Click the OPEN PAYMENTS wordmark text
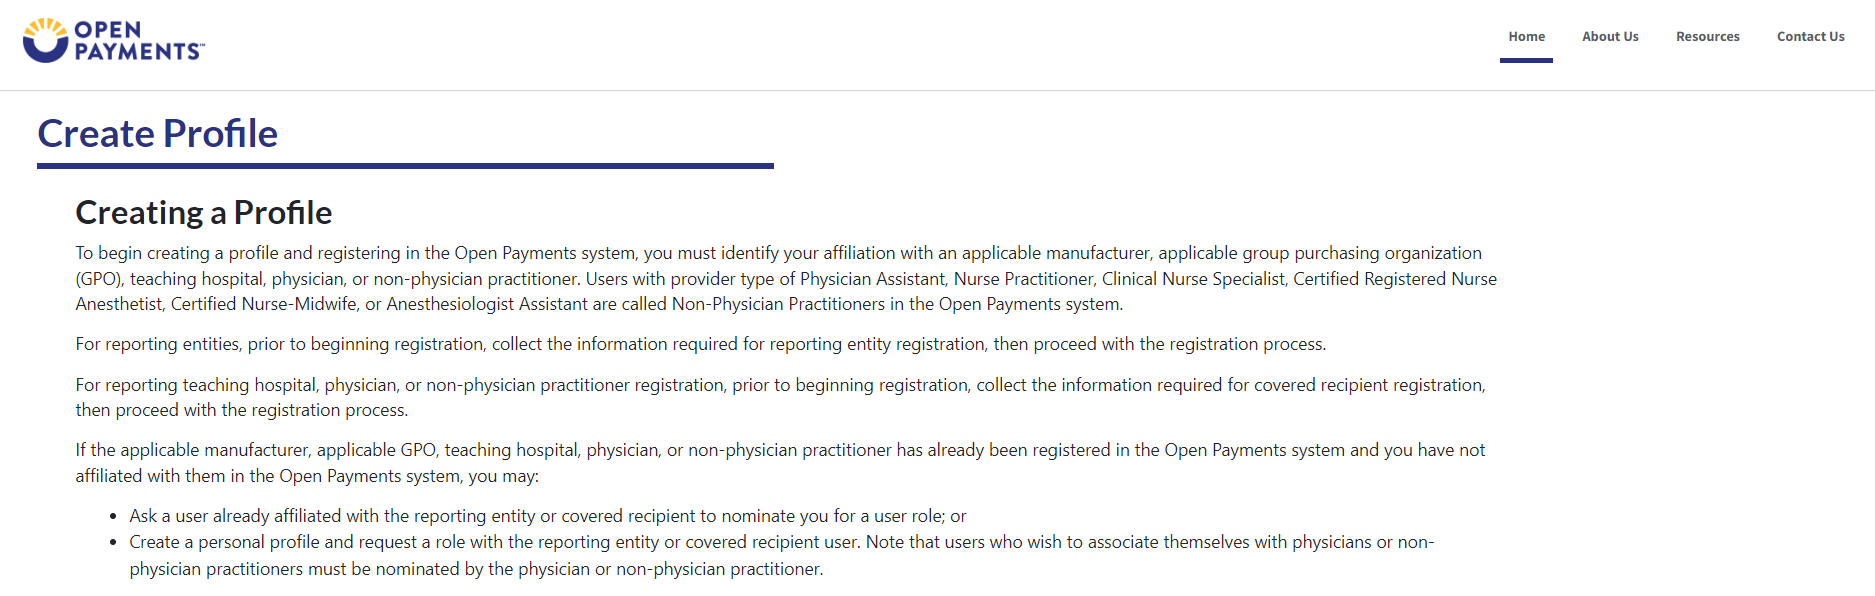The width and height of the screenshot is (1875, 596). pos(138,41)
